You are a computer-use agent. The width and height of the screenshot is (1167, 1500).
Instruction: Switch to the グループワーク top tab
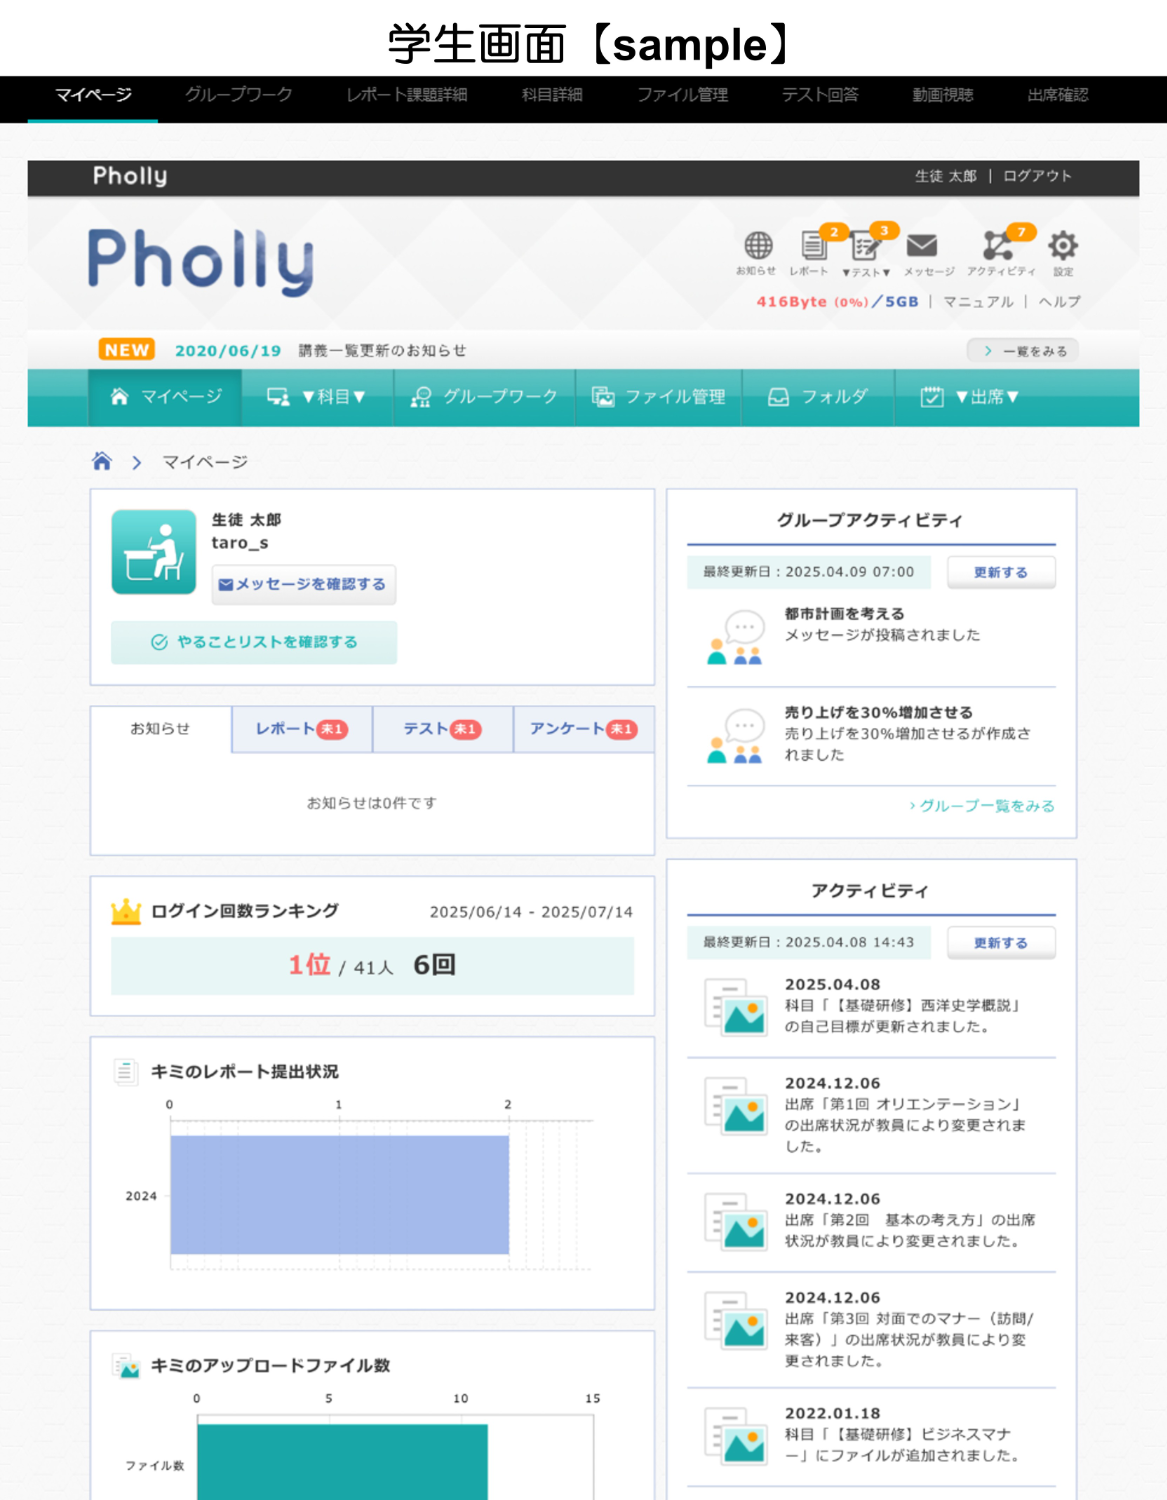pyautogui.click(x=238, y=95)
